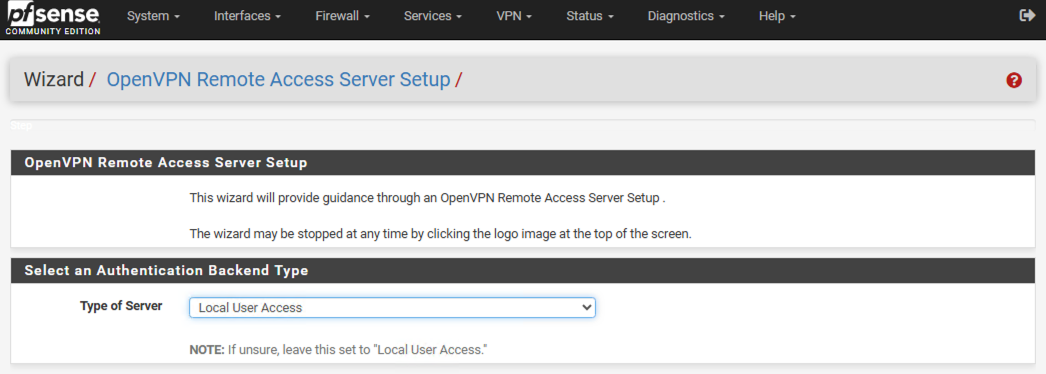This screenshot has height=374, width=1046.
Task: Open the Diagnostics menu
Action: (686, 16)
